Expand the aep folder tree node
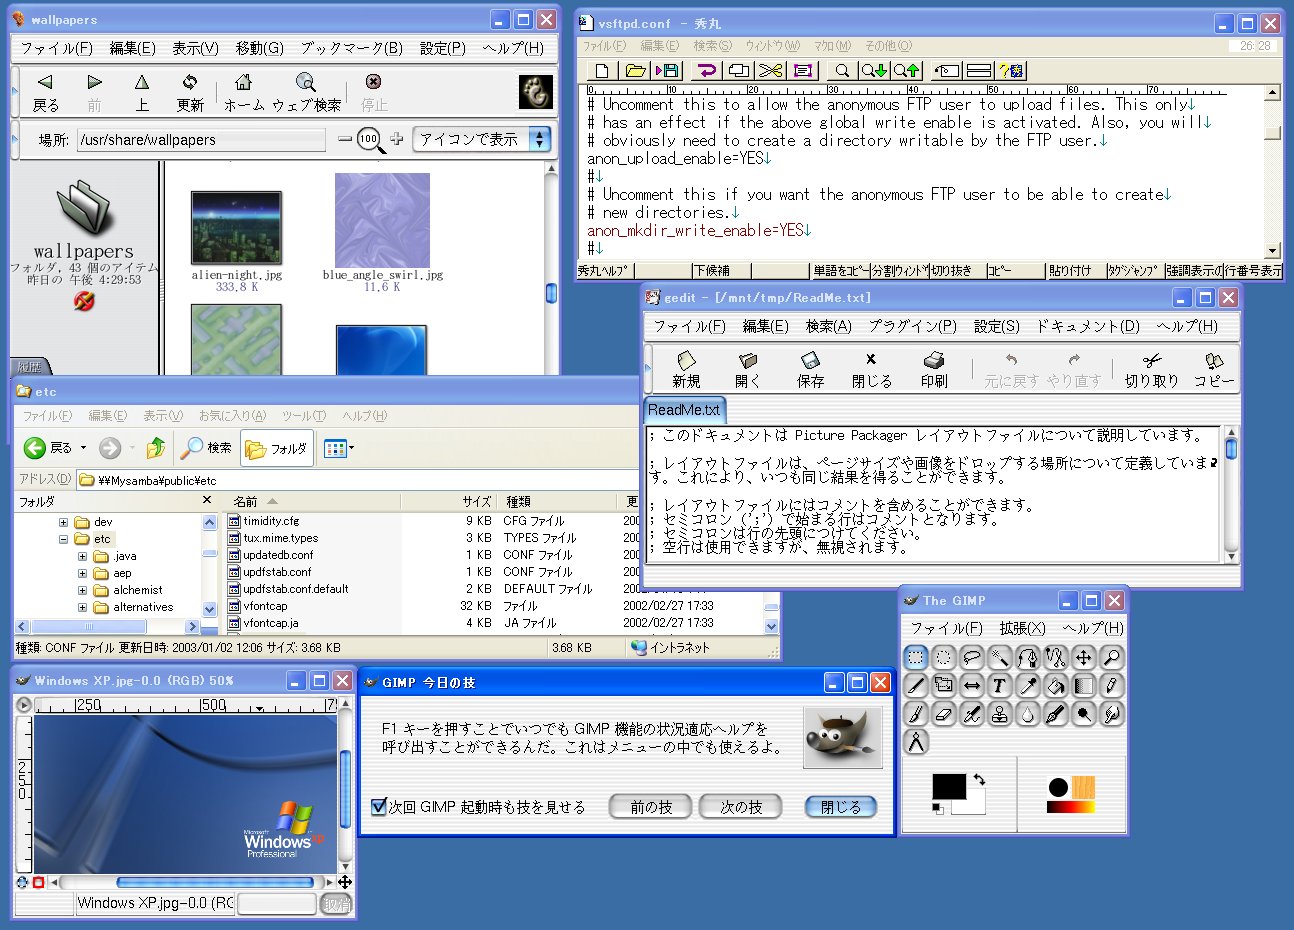The width and height of the screenshot is (1294, 930). (x=82, y=573)
